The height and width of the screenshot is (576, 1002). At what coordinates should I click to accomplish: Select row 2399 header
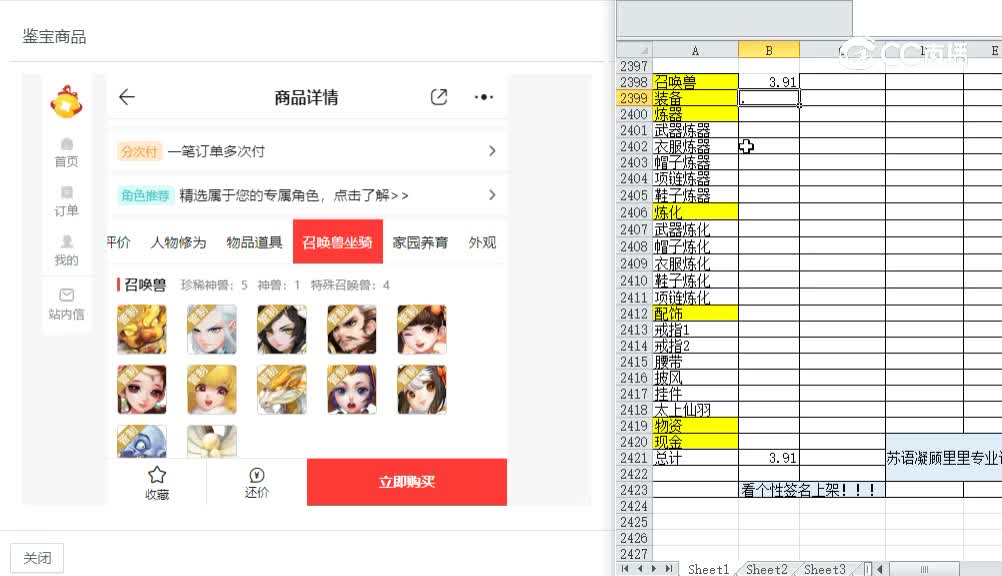(635, 98)
